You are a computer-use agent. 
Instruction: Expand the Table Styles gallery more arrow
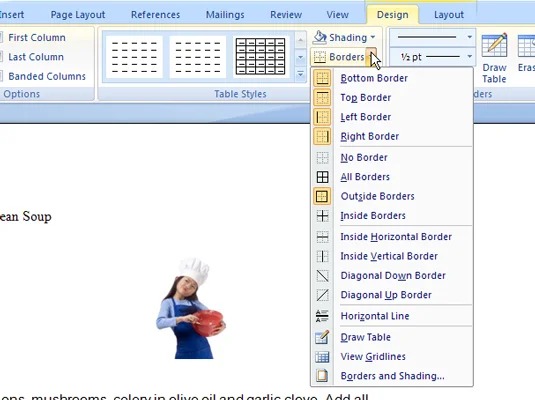[300, 74]
